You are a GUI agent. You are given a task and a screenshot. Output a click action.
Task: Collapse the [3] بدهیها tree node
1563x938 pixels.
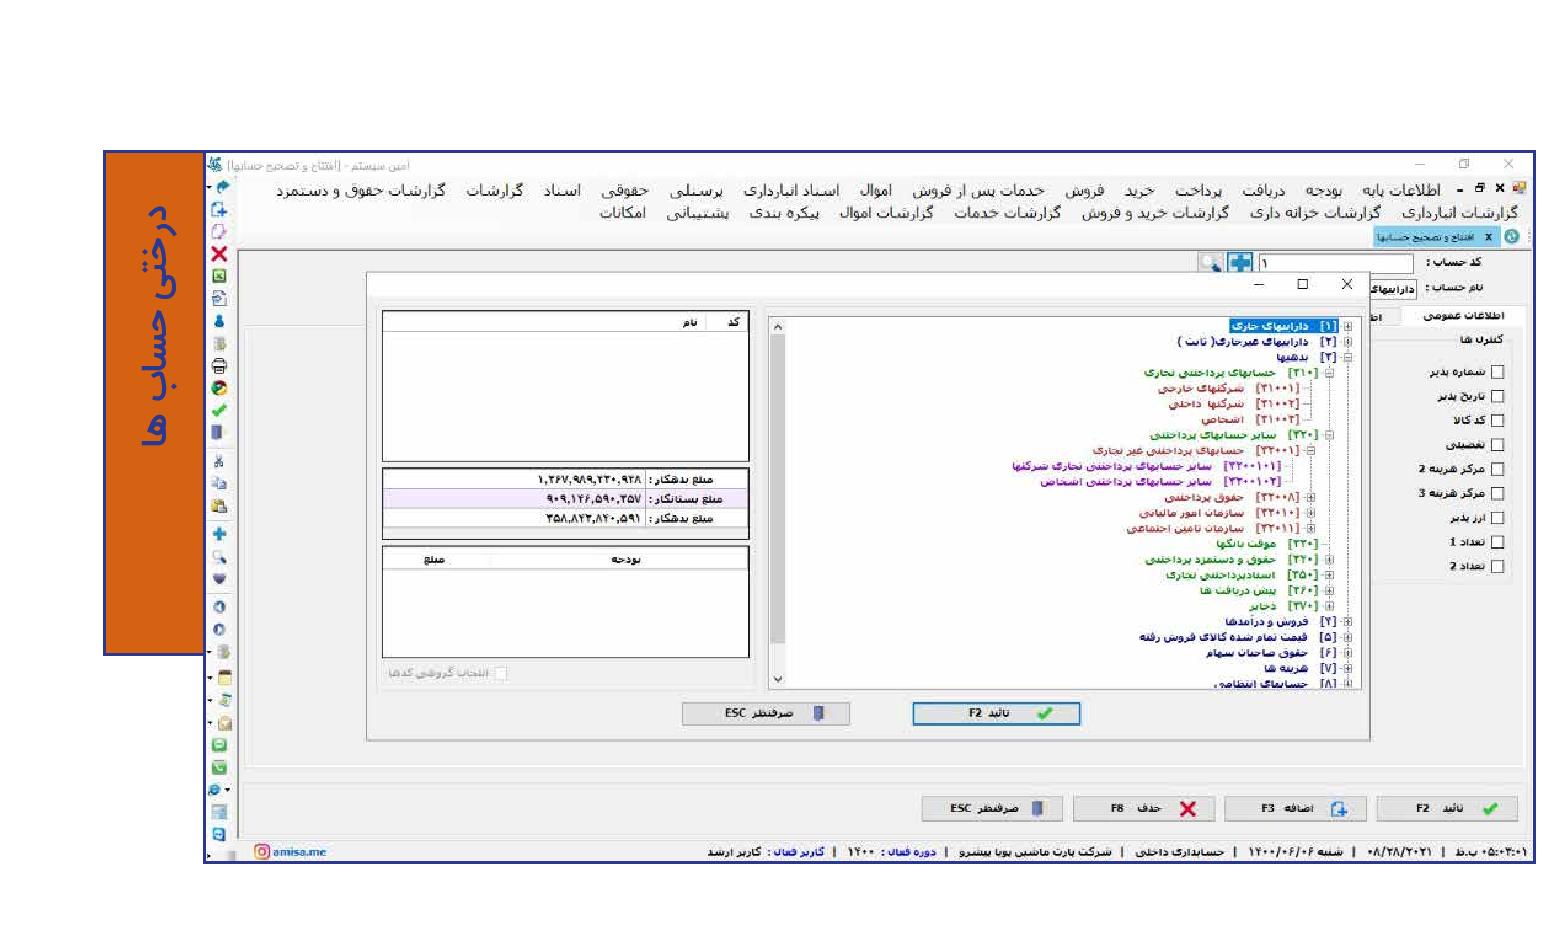click(1348, 357)
